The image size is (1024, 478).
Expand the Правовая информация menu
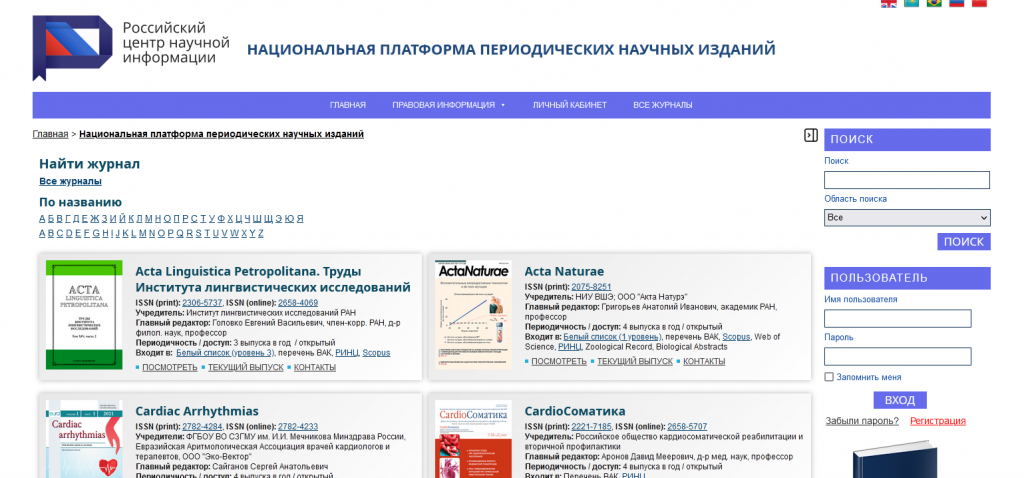[x=448, y=105]
